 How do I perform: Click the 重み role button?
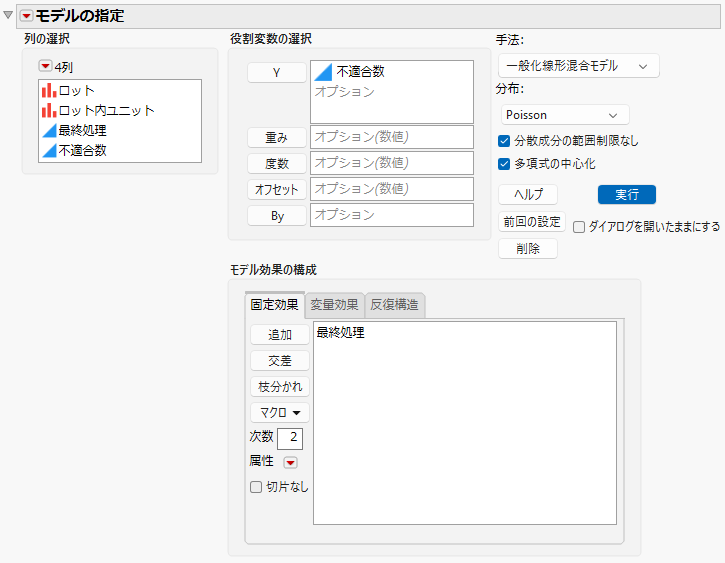[x=276, y=137]
